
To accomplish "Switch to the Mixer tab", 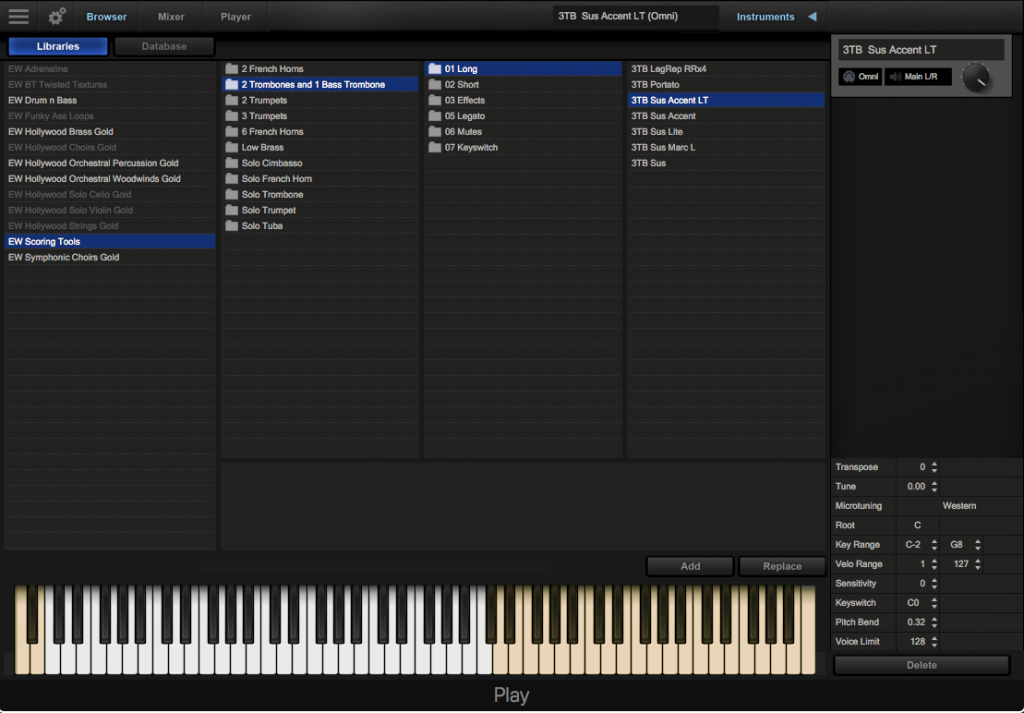I will coord(170,16).
